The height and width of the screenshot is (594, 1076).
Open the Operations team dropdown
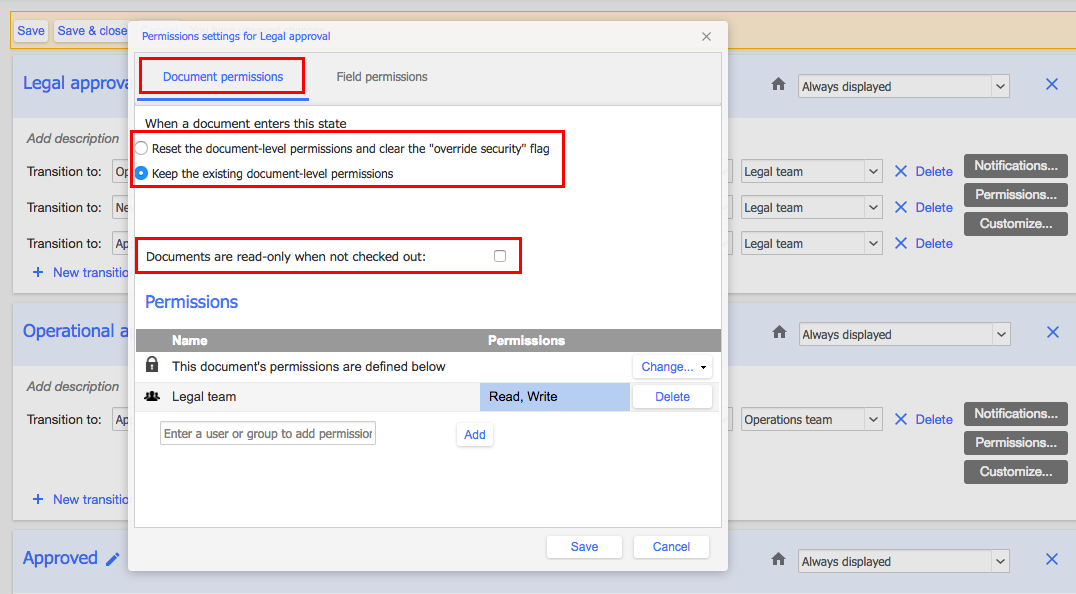click(x=811, y=420)
